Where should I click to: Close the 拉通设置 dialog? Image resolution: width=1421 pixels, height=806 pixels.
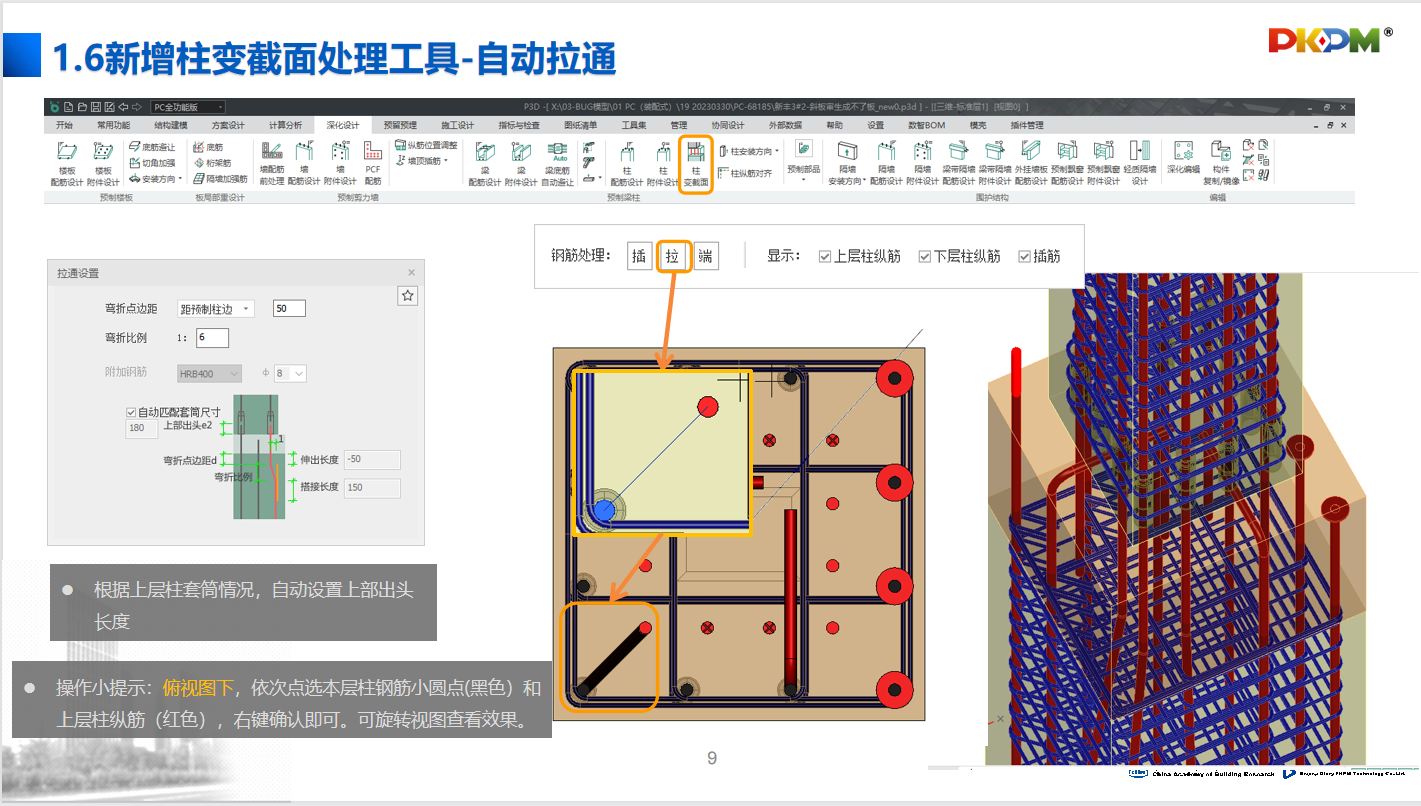(x=411, y=272)
